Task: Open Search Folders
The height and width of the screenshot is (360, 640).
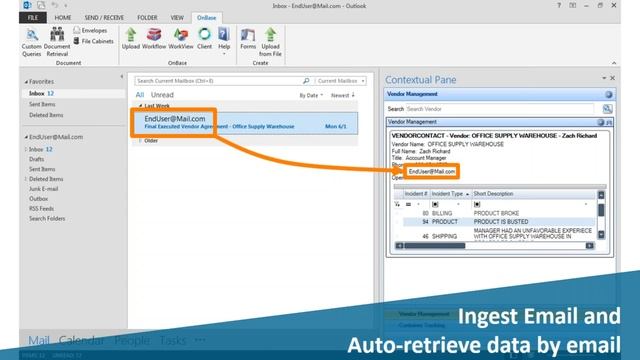Action: (x=47, y=218)
